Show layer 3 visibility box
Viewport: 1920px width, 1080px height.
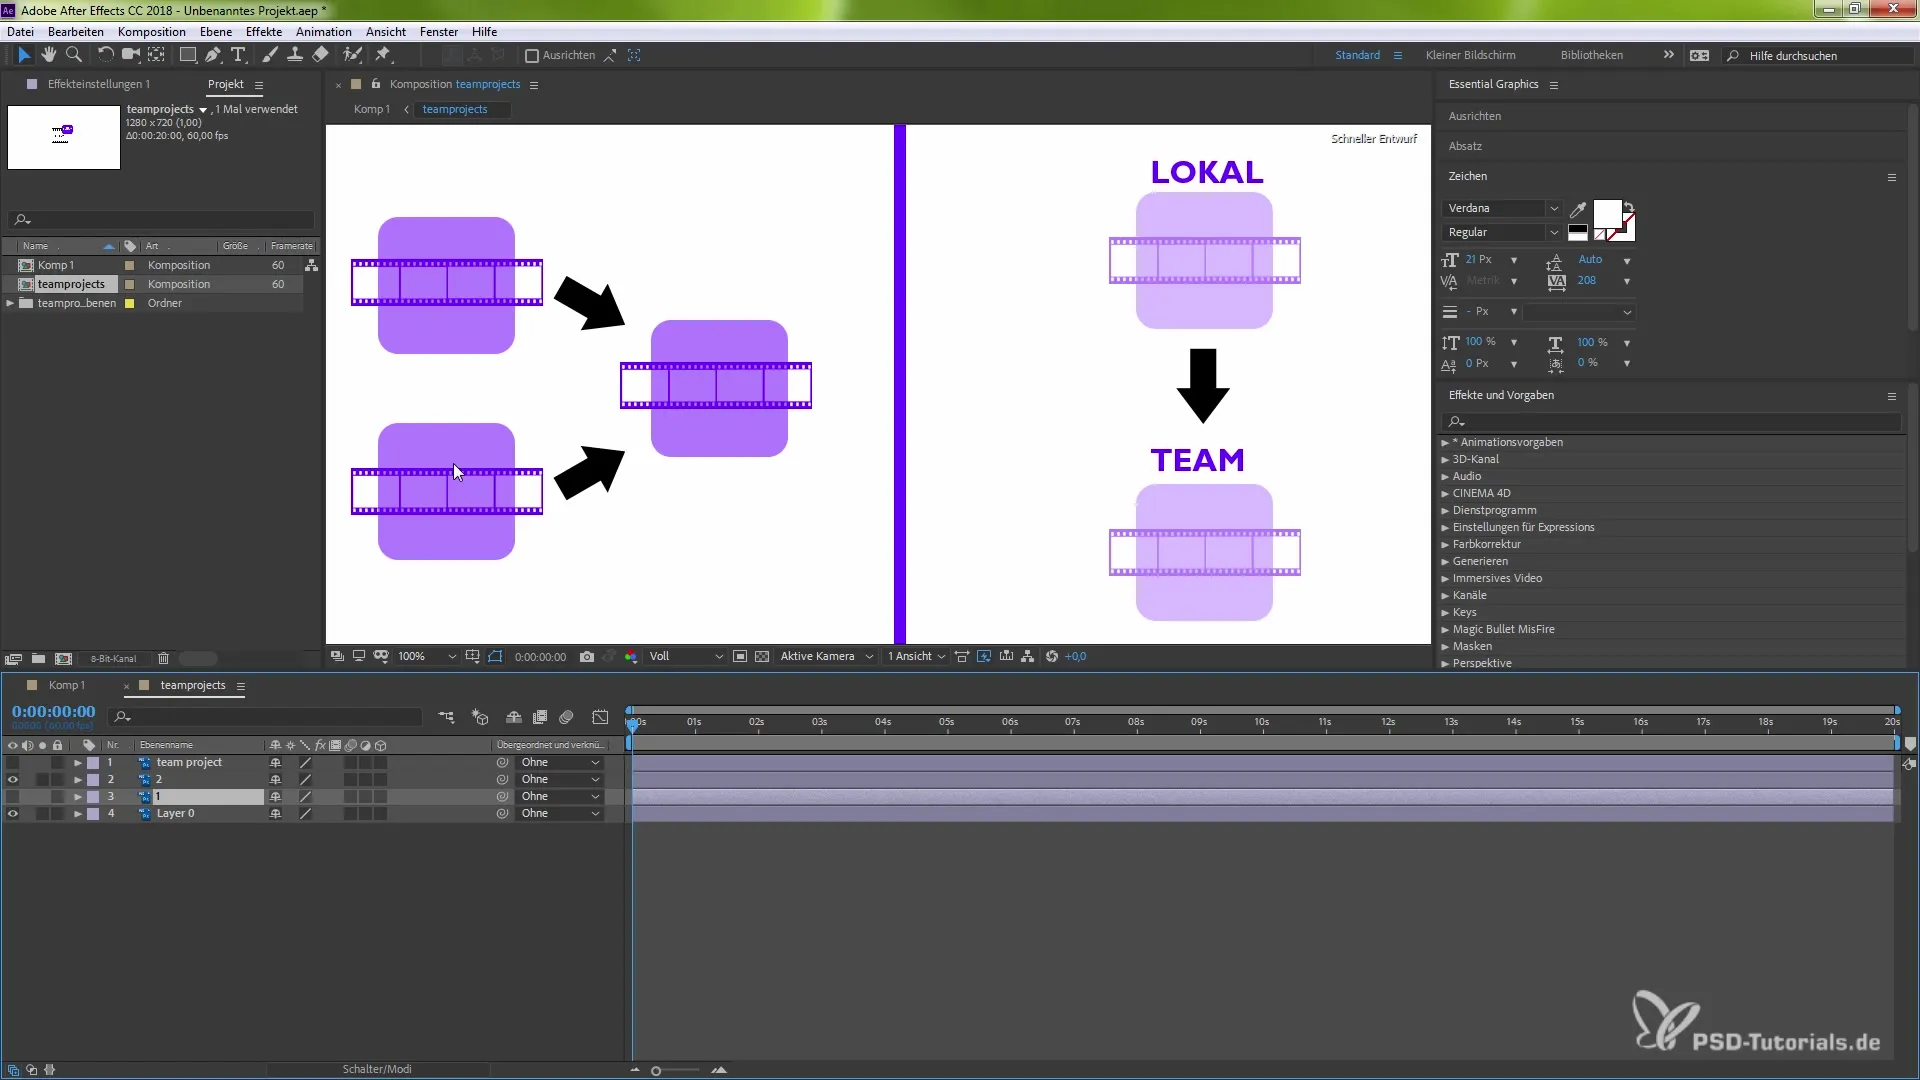[13, 797]
